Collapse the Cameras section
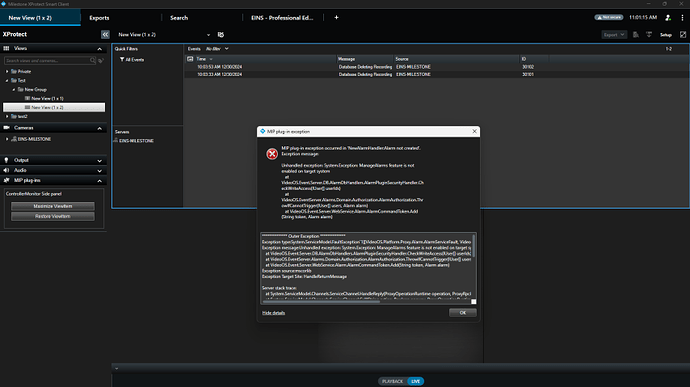 99,128
